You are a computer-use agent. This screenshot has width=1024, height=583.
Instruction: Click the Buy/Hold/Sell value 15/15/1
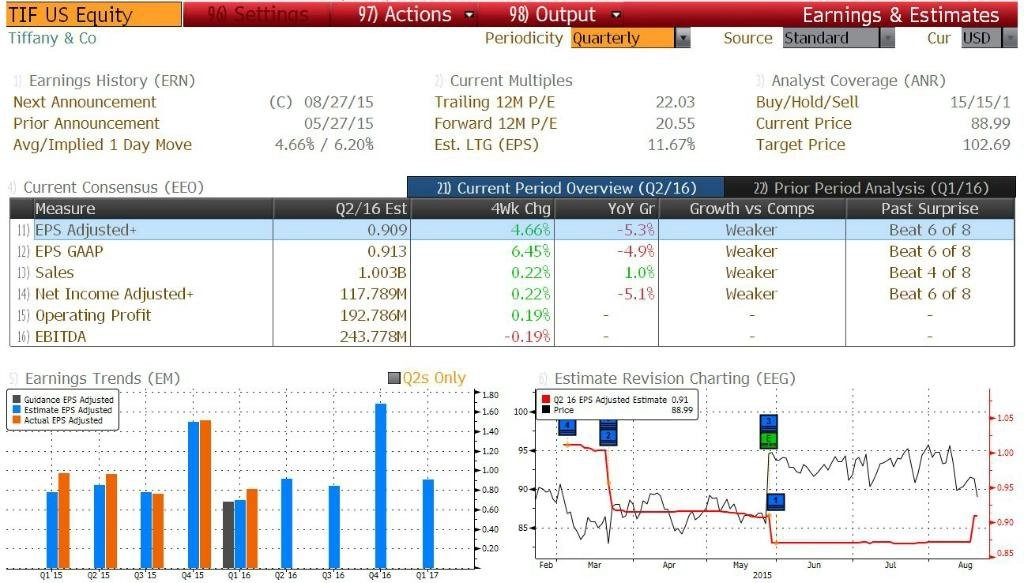point(980,102)
